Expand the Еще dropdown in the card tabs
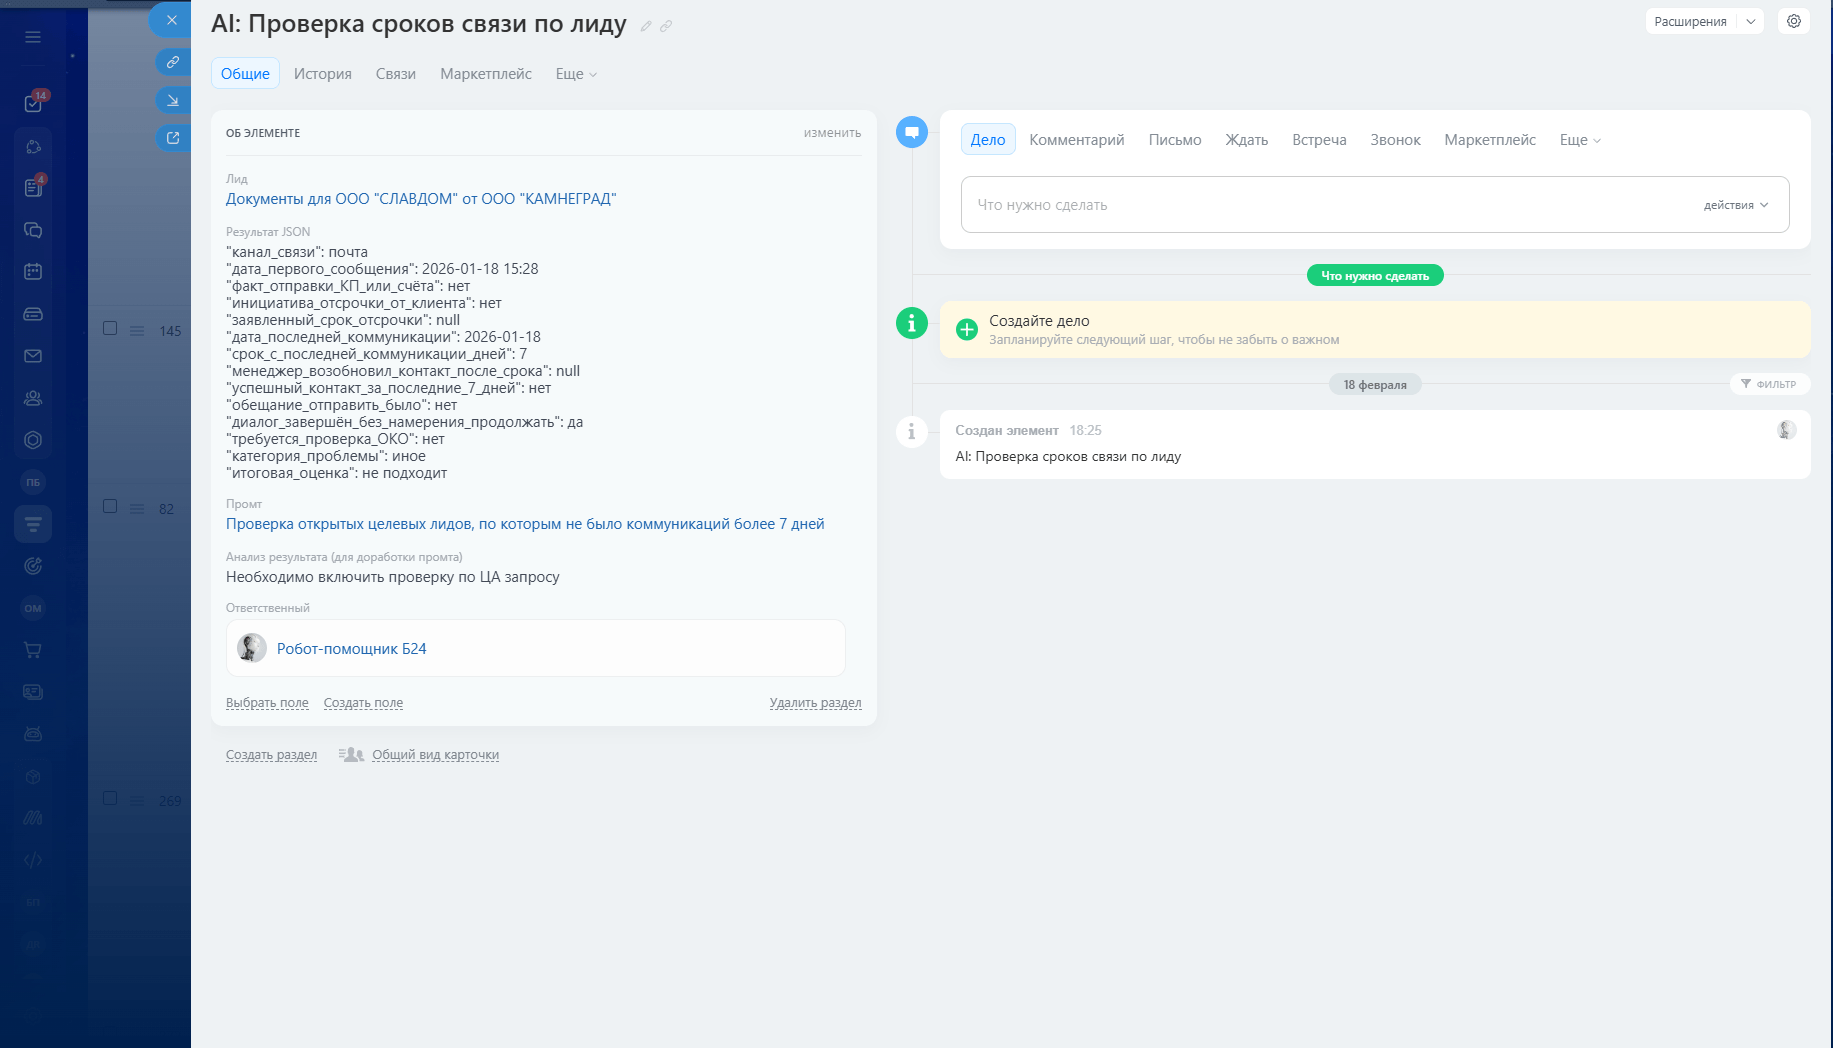 [576, 74]
